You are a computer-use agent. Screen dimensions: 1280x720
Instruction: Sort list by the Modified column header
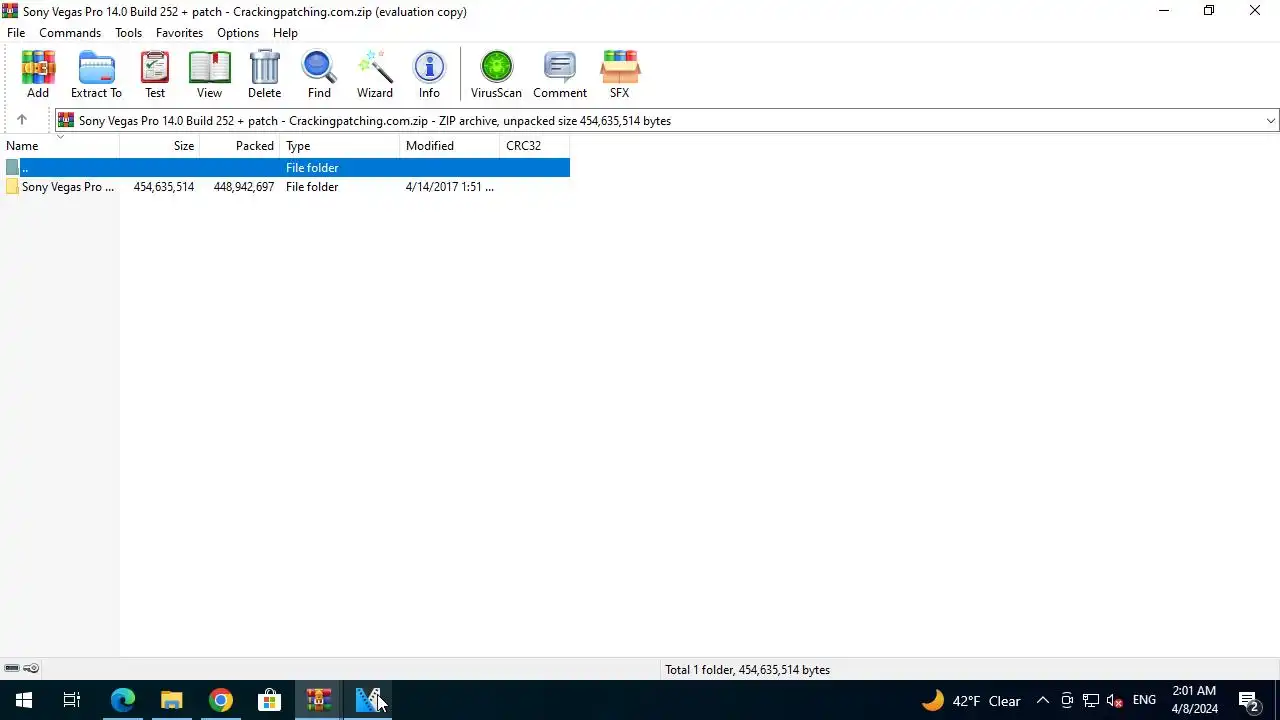point(450,146)
